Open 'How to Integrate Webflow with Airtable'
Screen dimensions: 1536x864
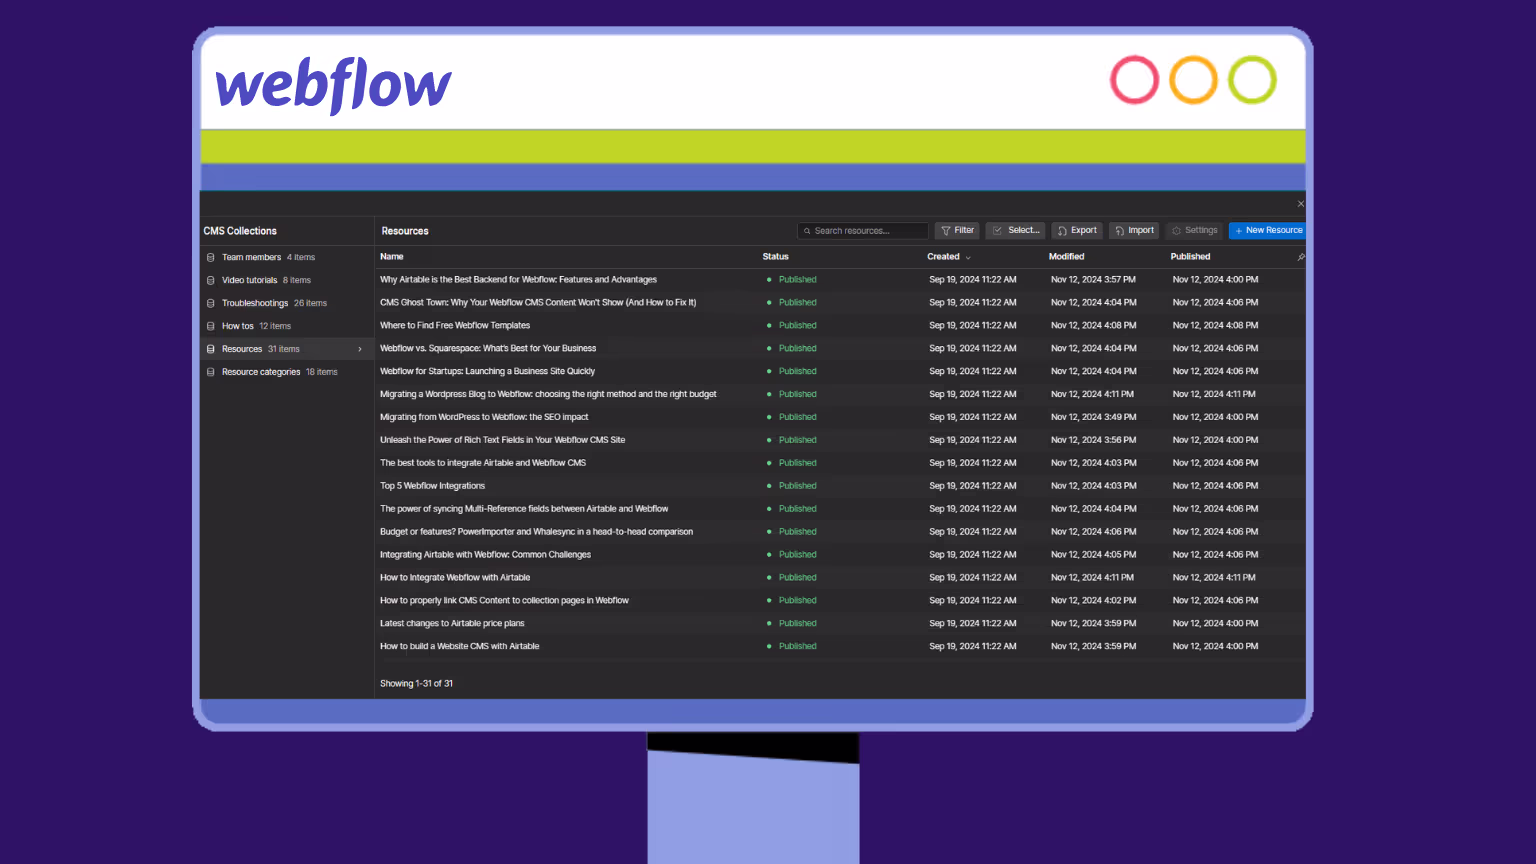(x=455, y=579)
